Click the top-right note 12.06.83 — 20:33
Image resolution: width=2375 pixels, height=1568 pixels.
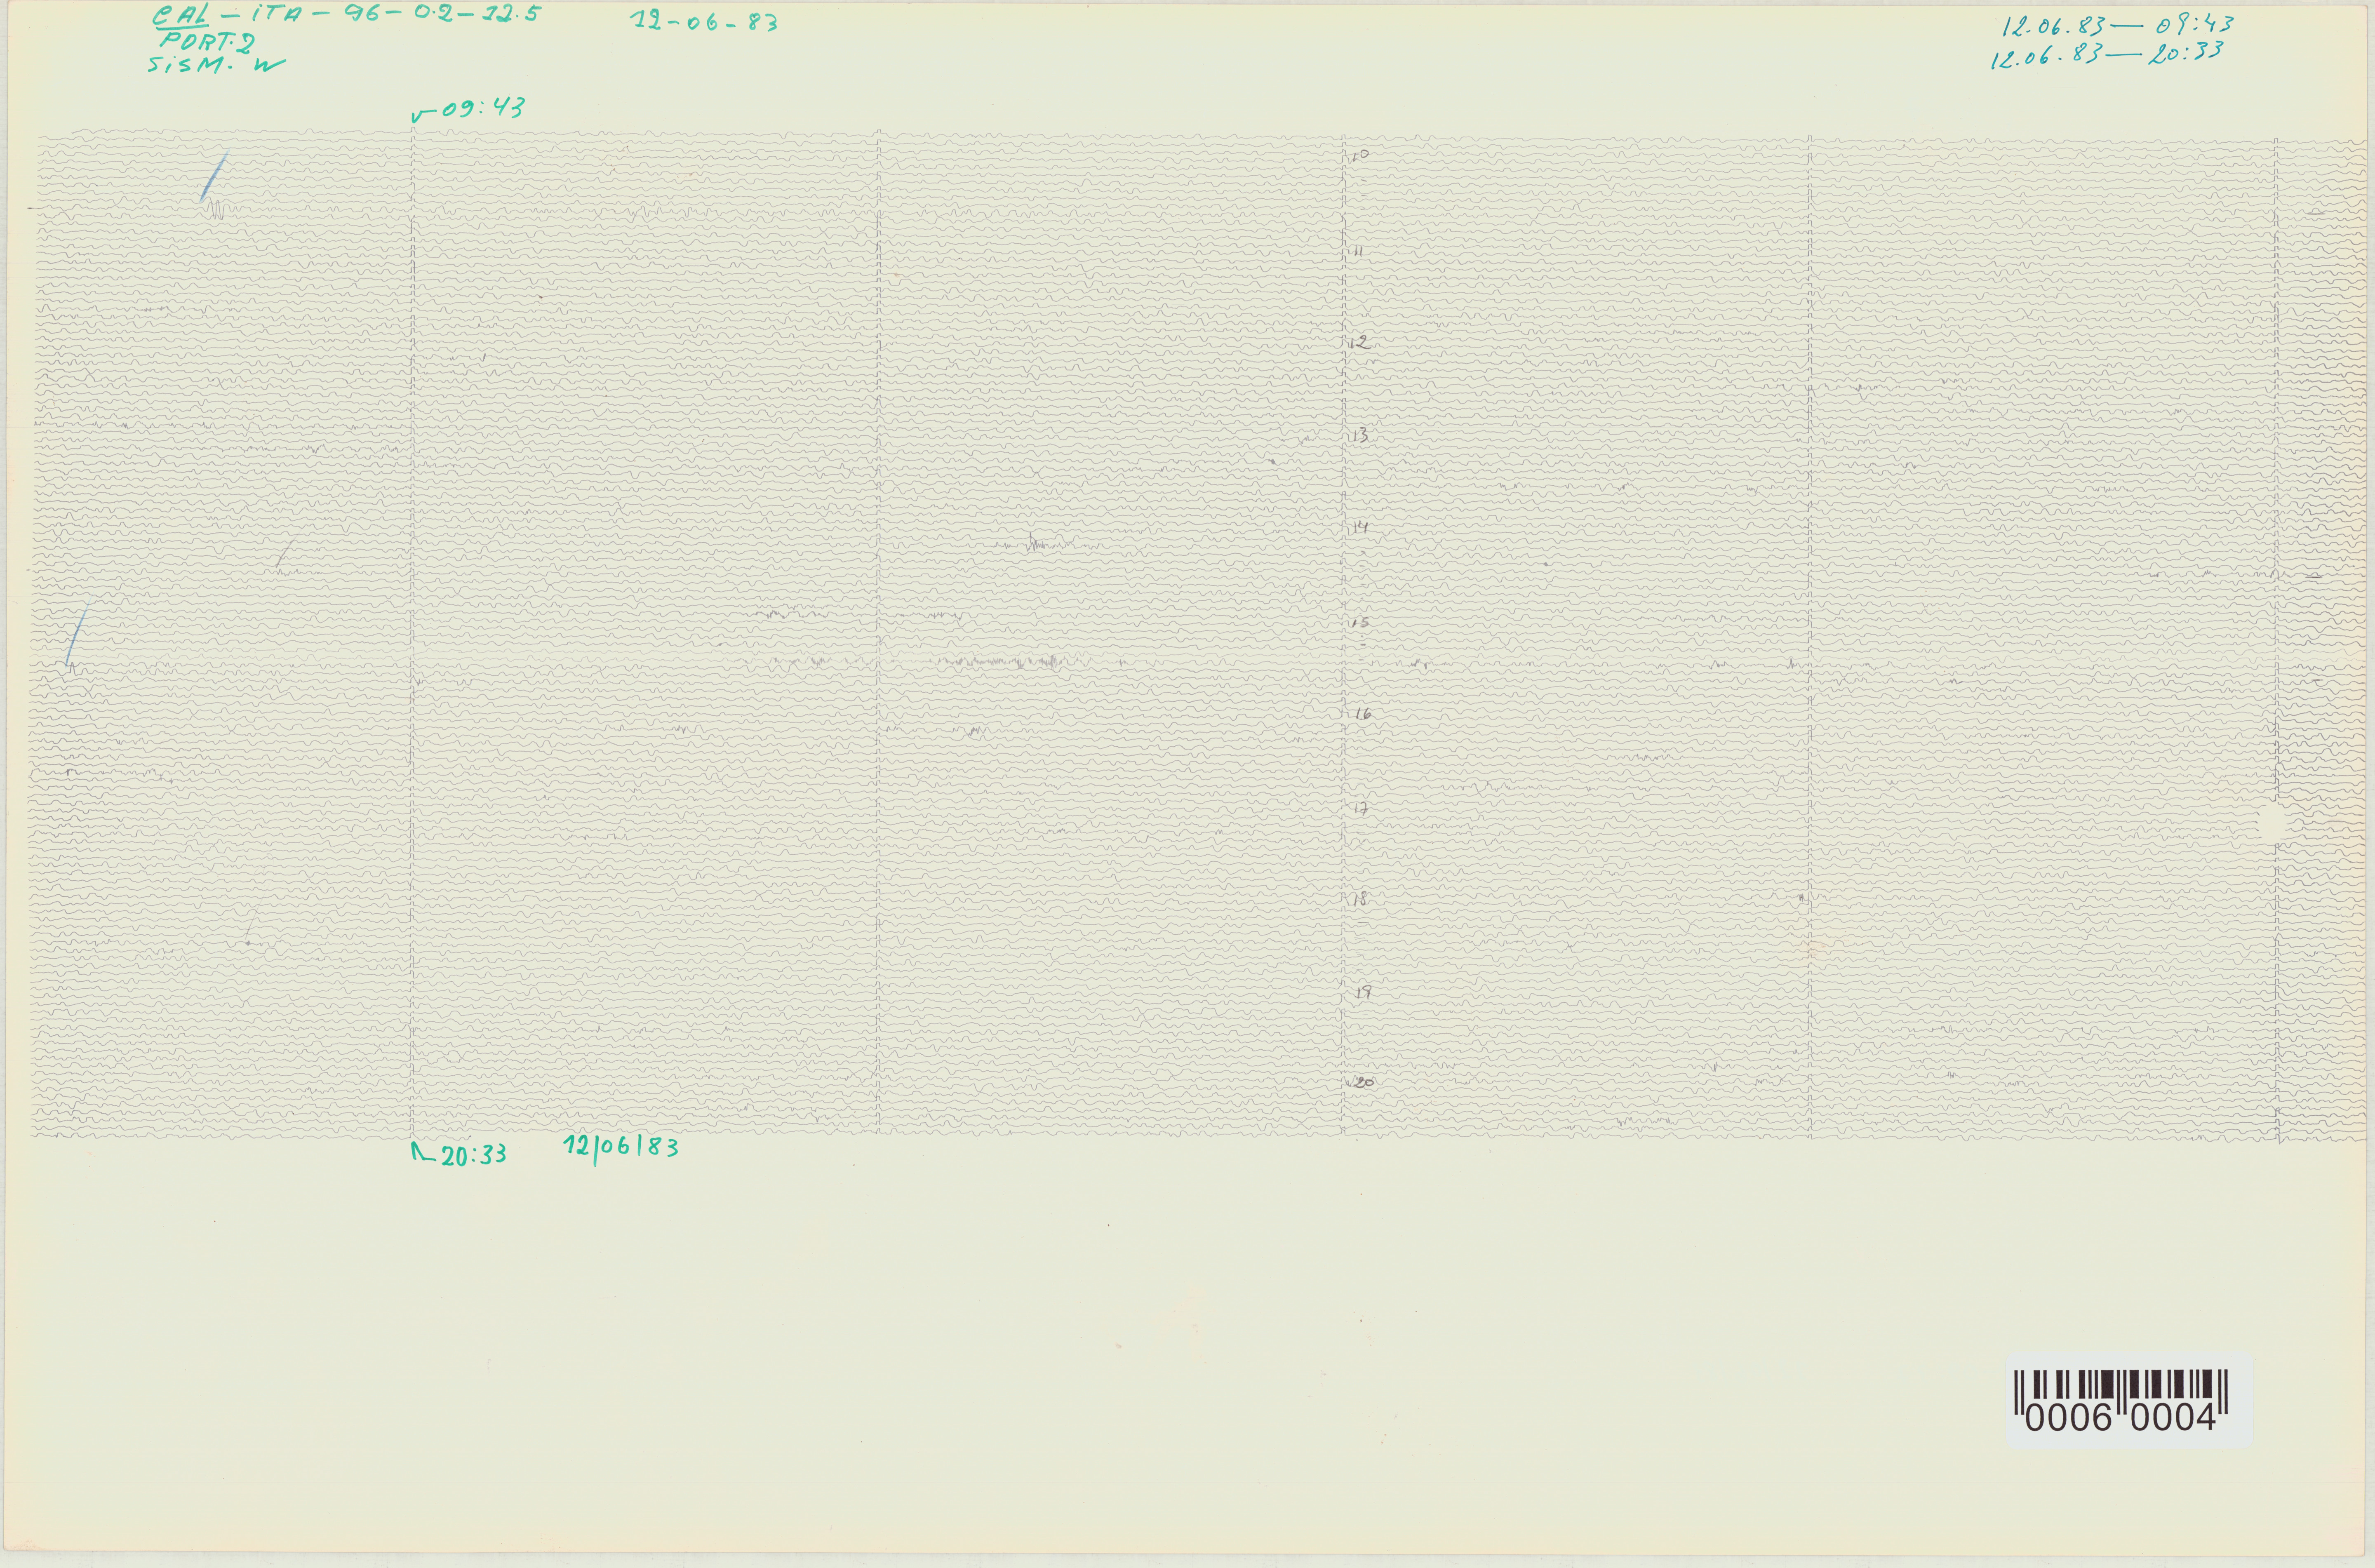point(2106,54)
